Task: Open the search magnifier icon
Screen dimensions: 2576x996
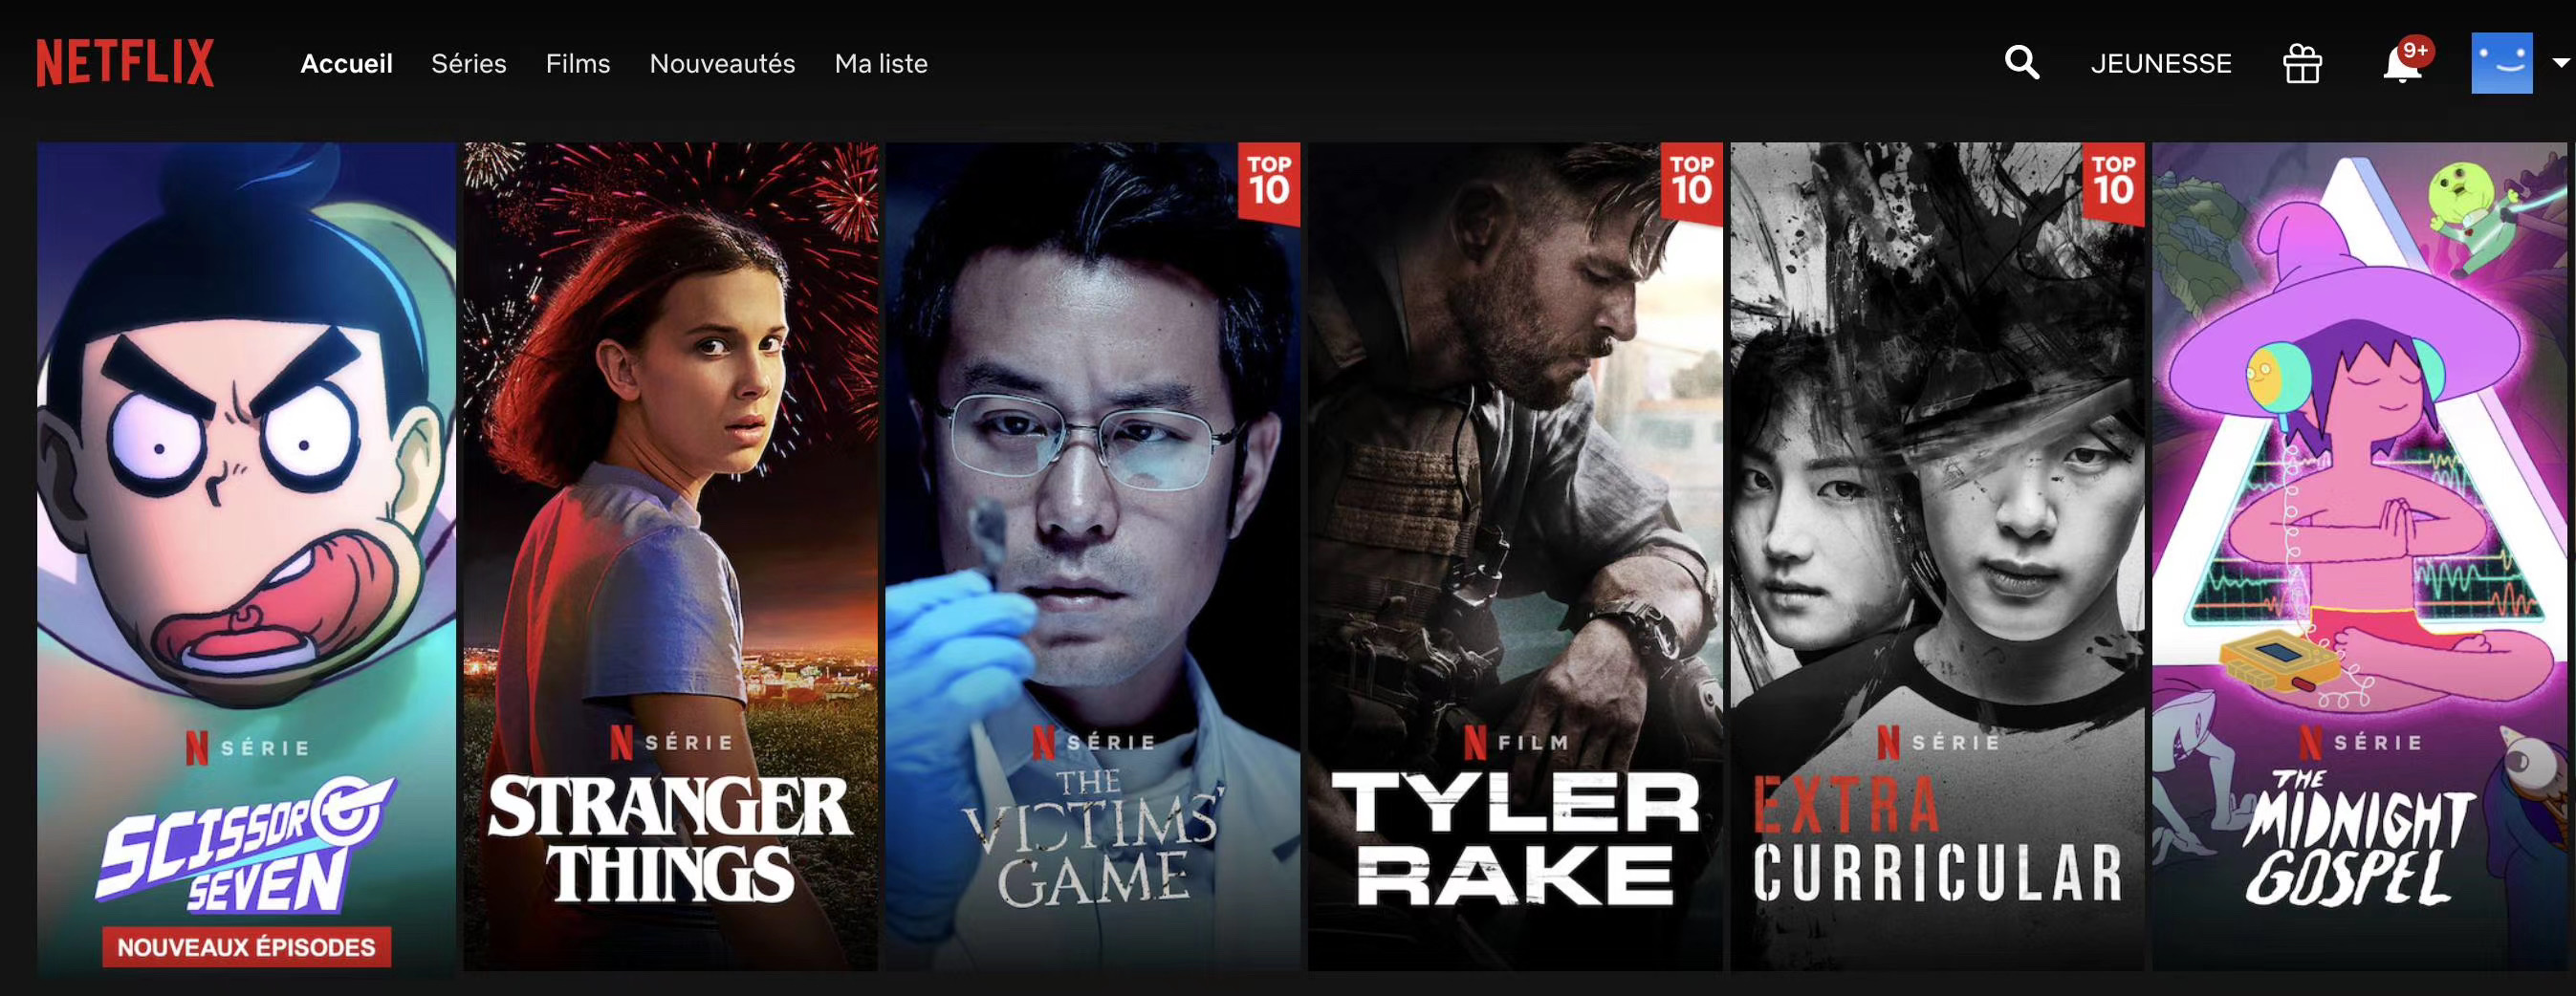Action: (2021, 63)
